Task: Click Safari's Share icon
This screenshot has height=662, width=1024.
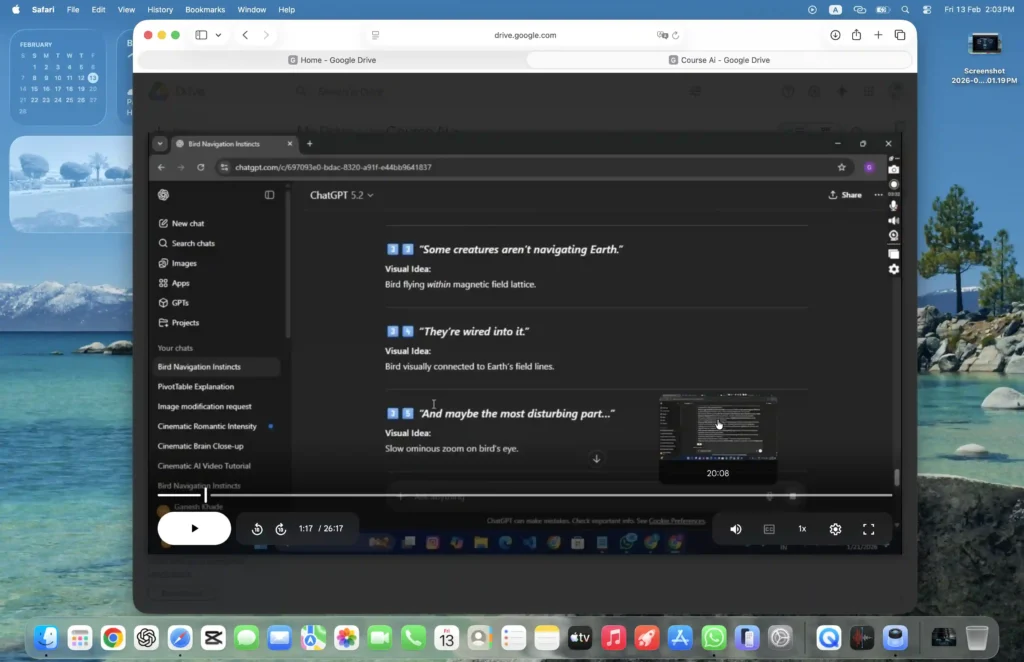Action: tap(856, 35)
